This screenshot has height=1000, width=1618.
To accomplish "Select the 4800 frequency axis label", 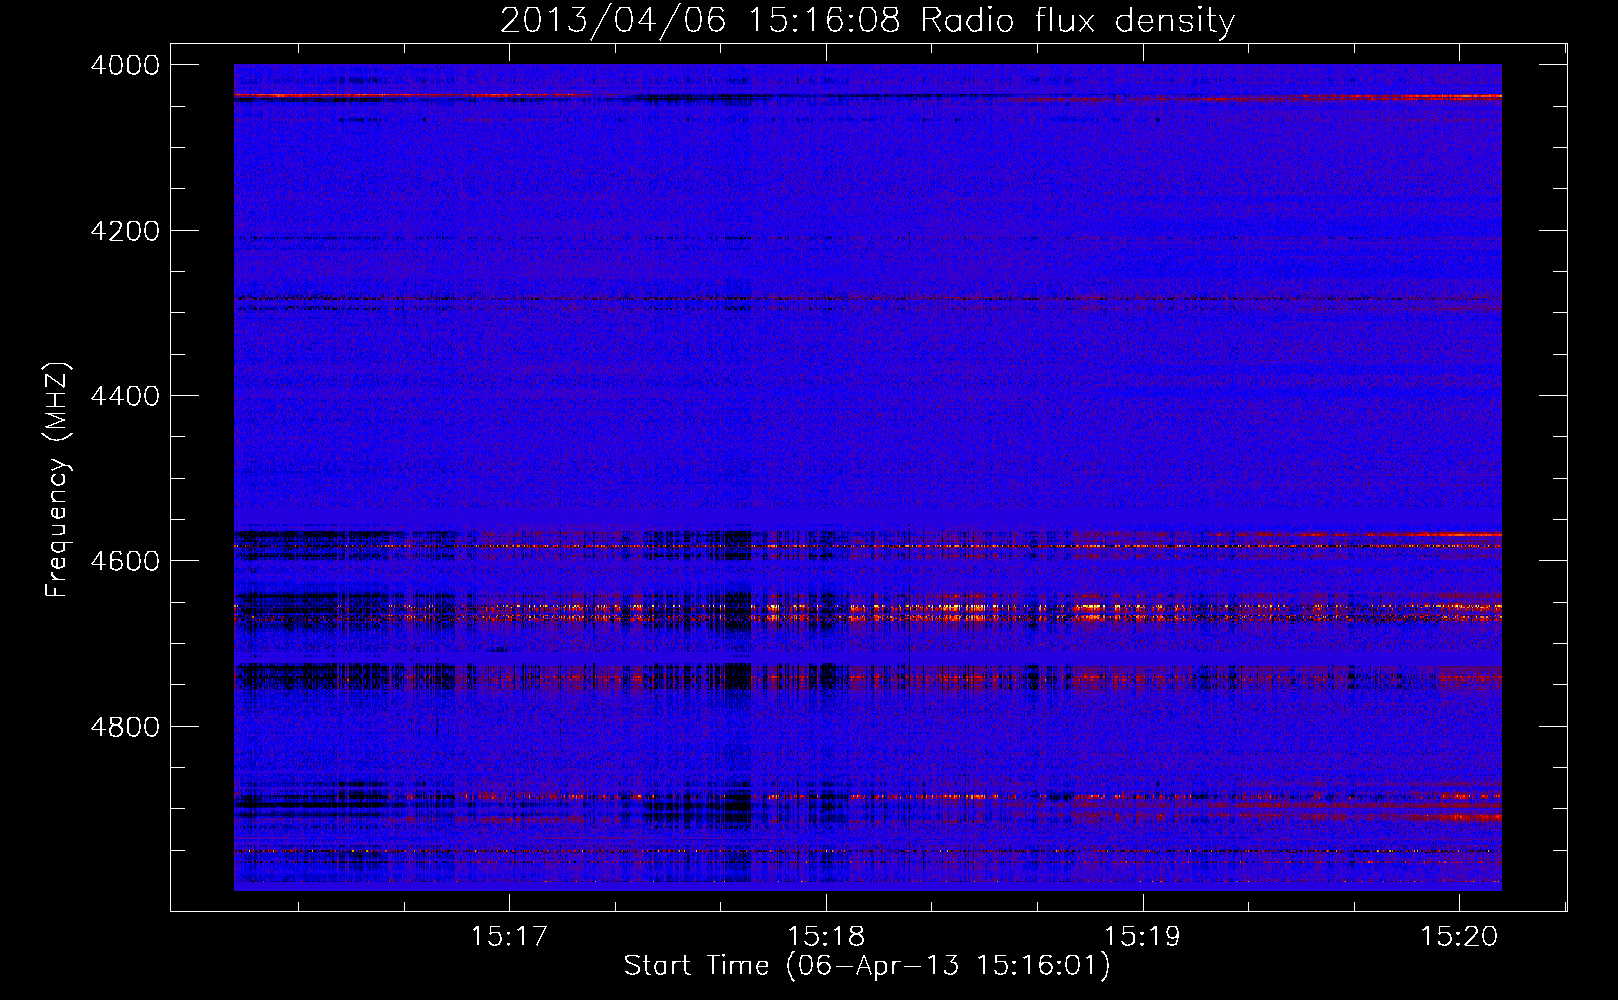I will point(125,727).
